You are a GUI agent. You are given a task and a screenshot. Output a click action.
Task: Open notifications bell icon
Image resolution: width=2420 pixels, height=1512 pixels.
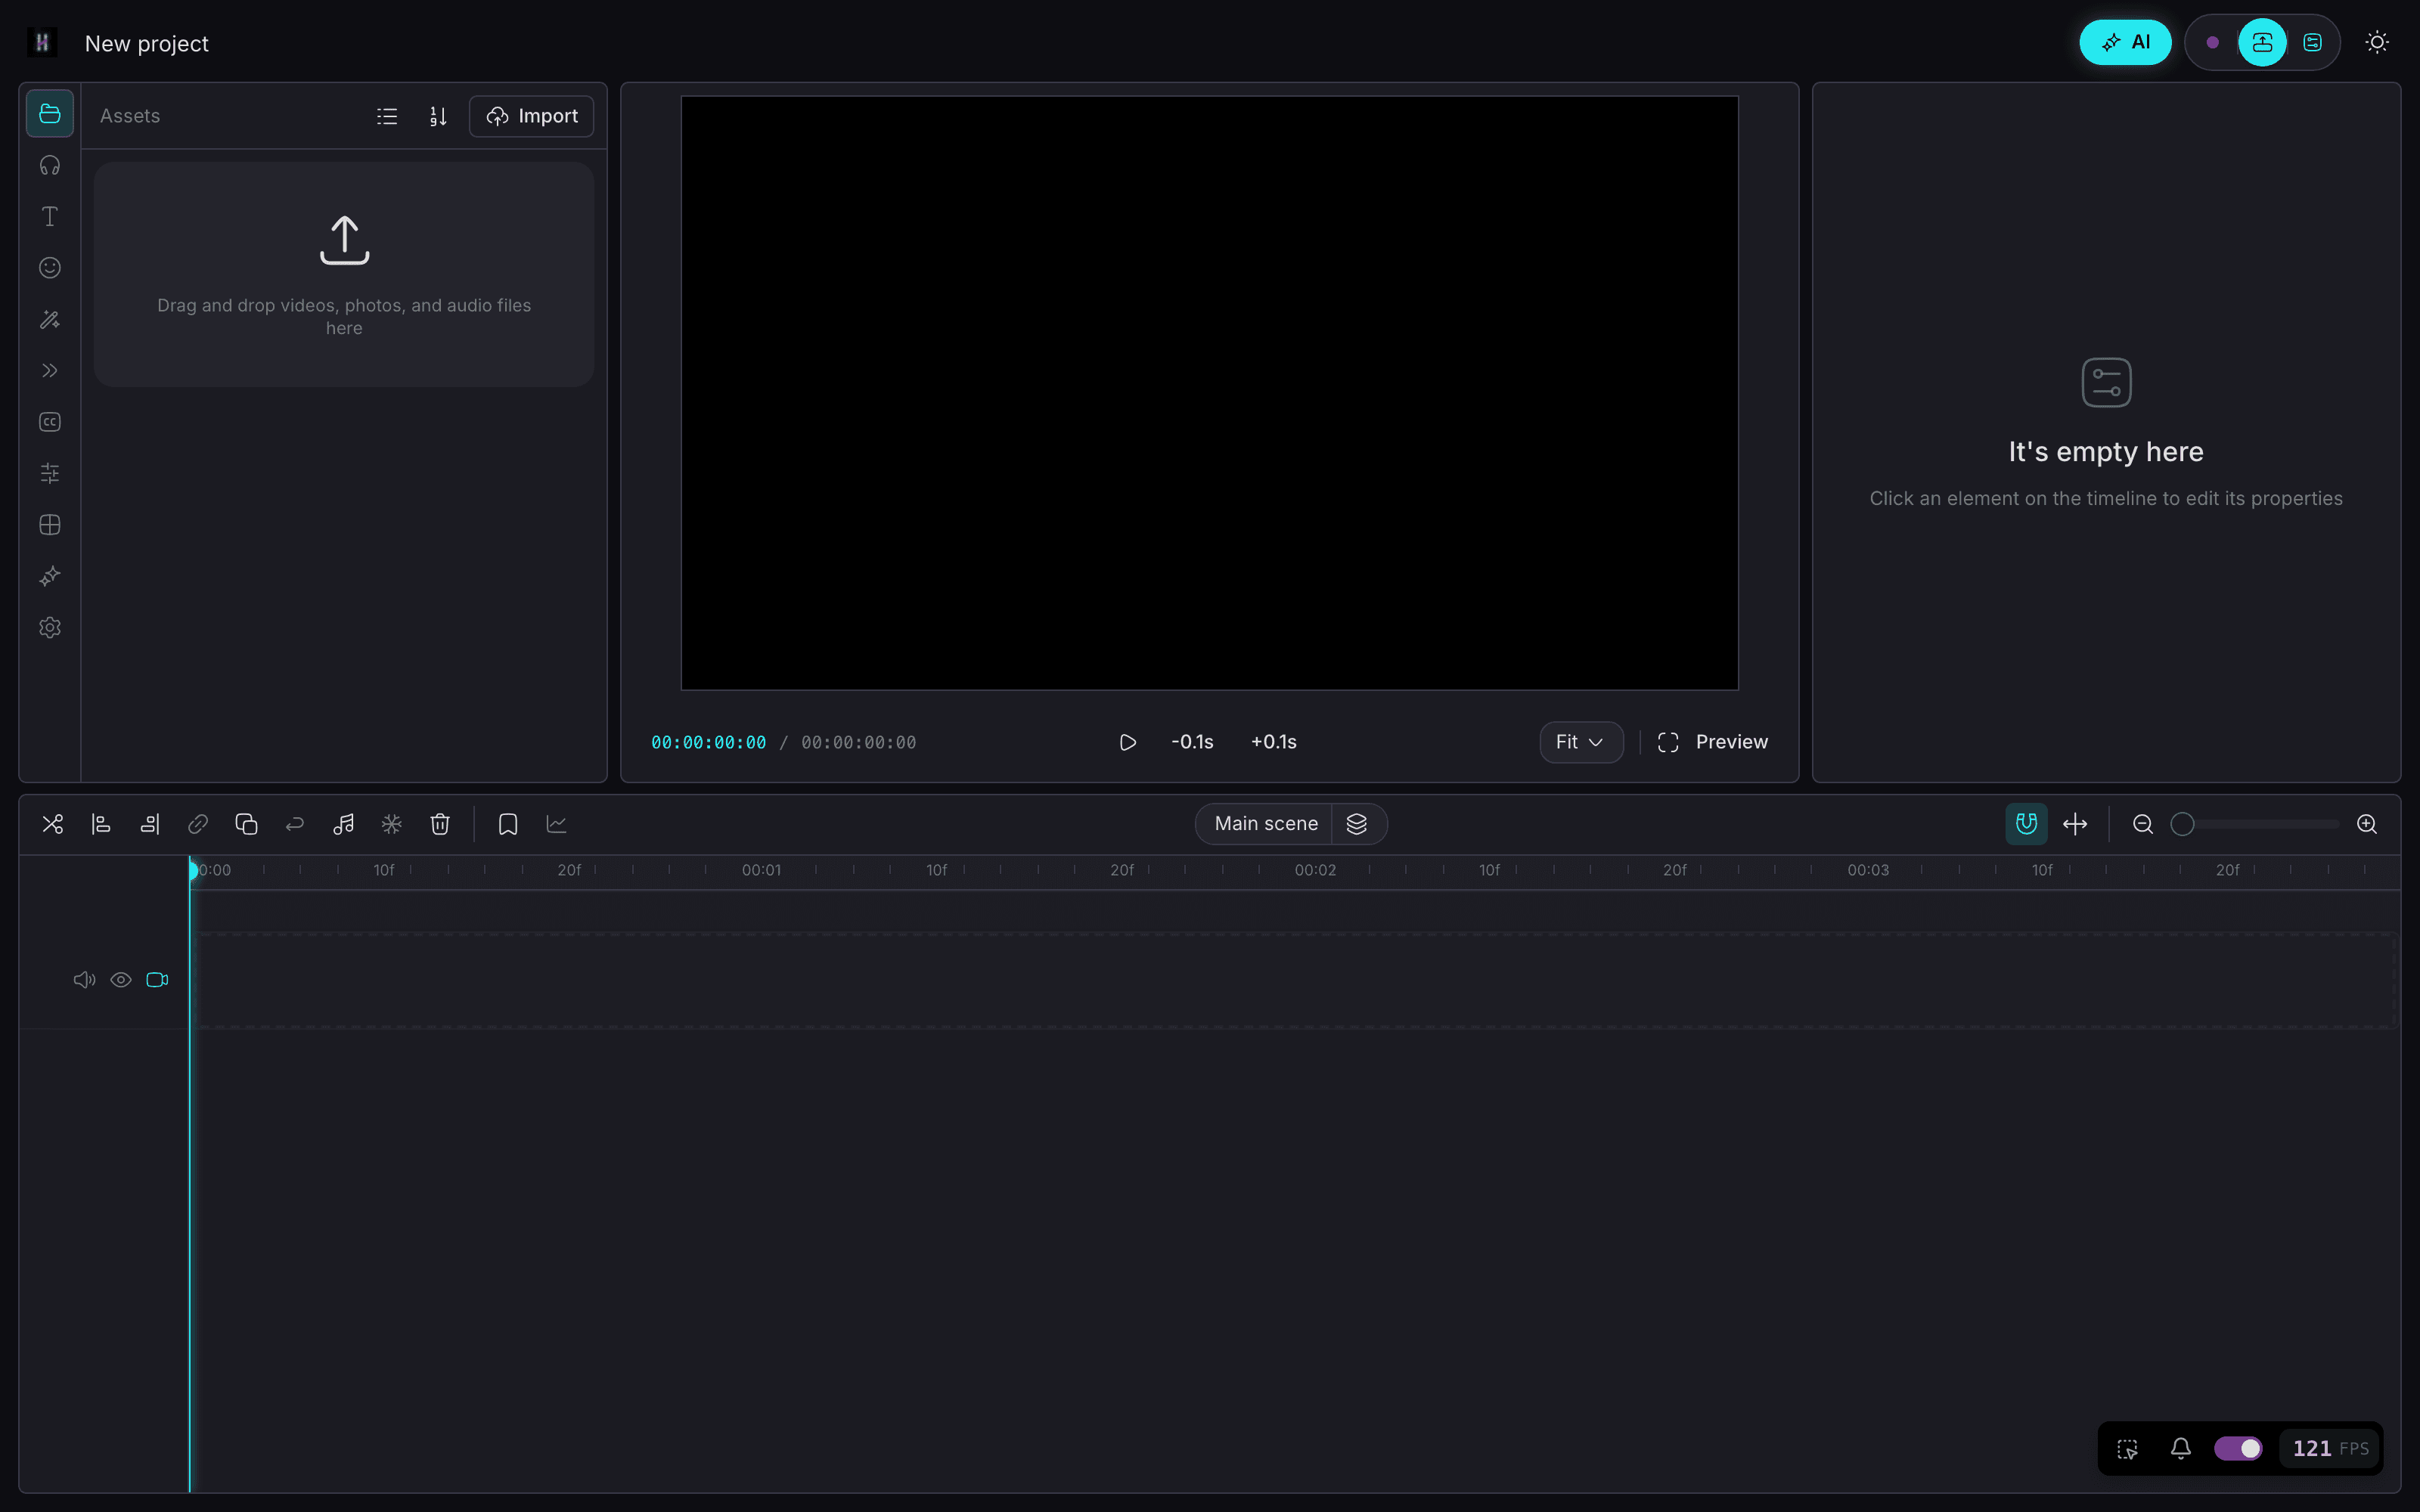pyautogui.click(x=2181, y=1449)
